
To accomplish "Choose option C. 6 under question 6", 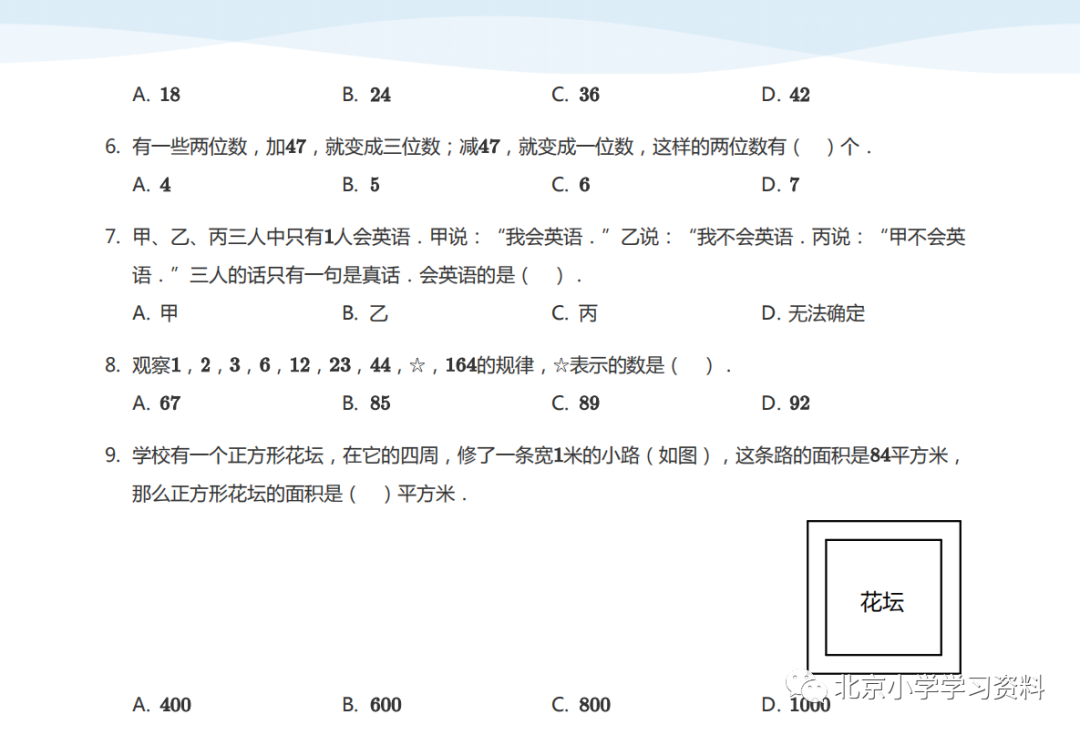I will pyautogui.click(x=571, y=185).
